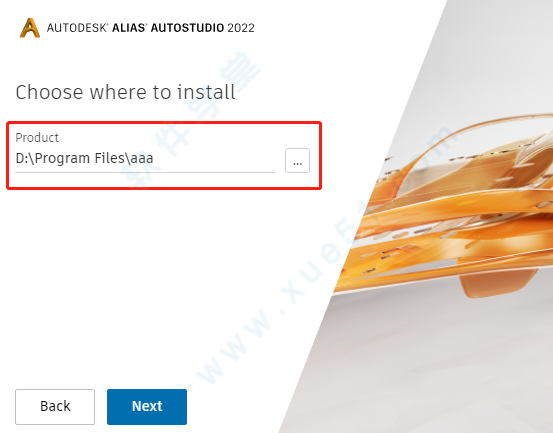Viewport: 553px width, 433px height.
Task: Focus the Product install path field
Action: (145, 158)
